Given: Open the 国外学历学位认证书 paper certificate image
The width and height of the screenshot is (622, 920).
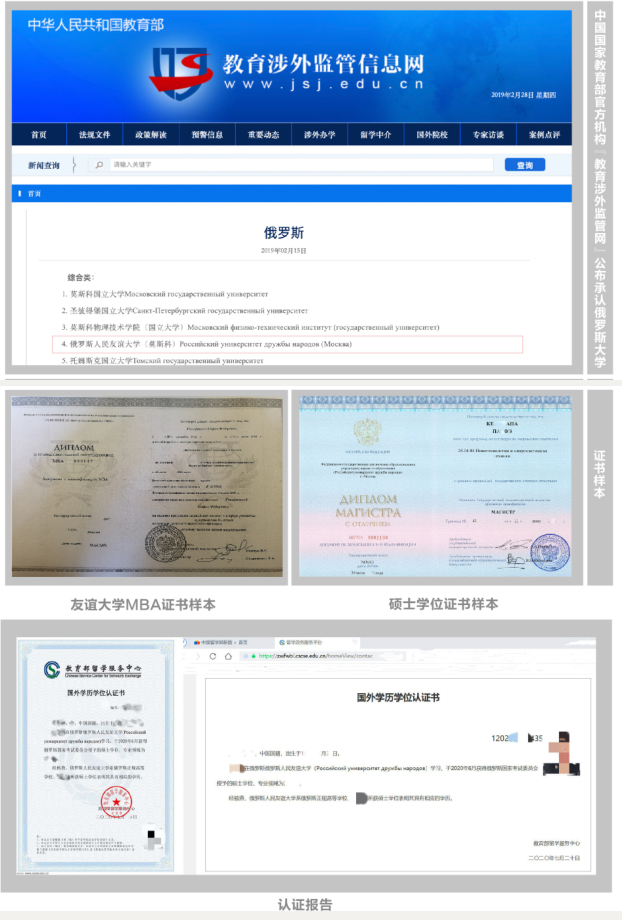Looking at the screenshot, I should 96,757.
